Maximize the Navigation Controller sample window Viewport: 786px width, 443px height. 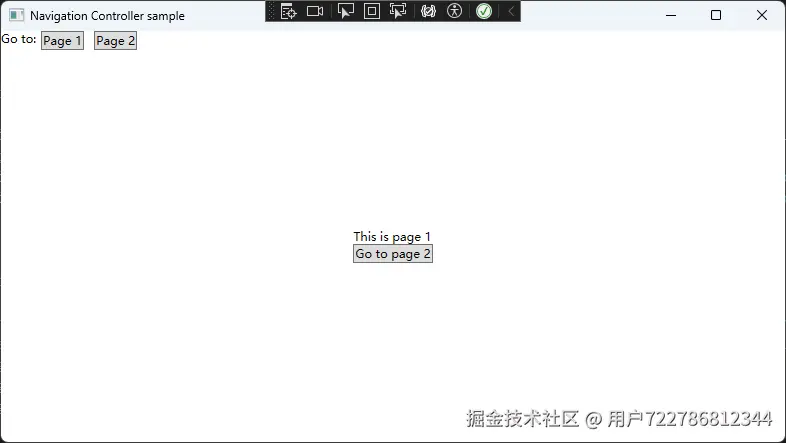[x=716, y=16]
